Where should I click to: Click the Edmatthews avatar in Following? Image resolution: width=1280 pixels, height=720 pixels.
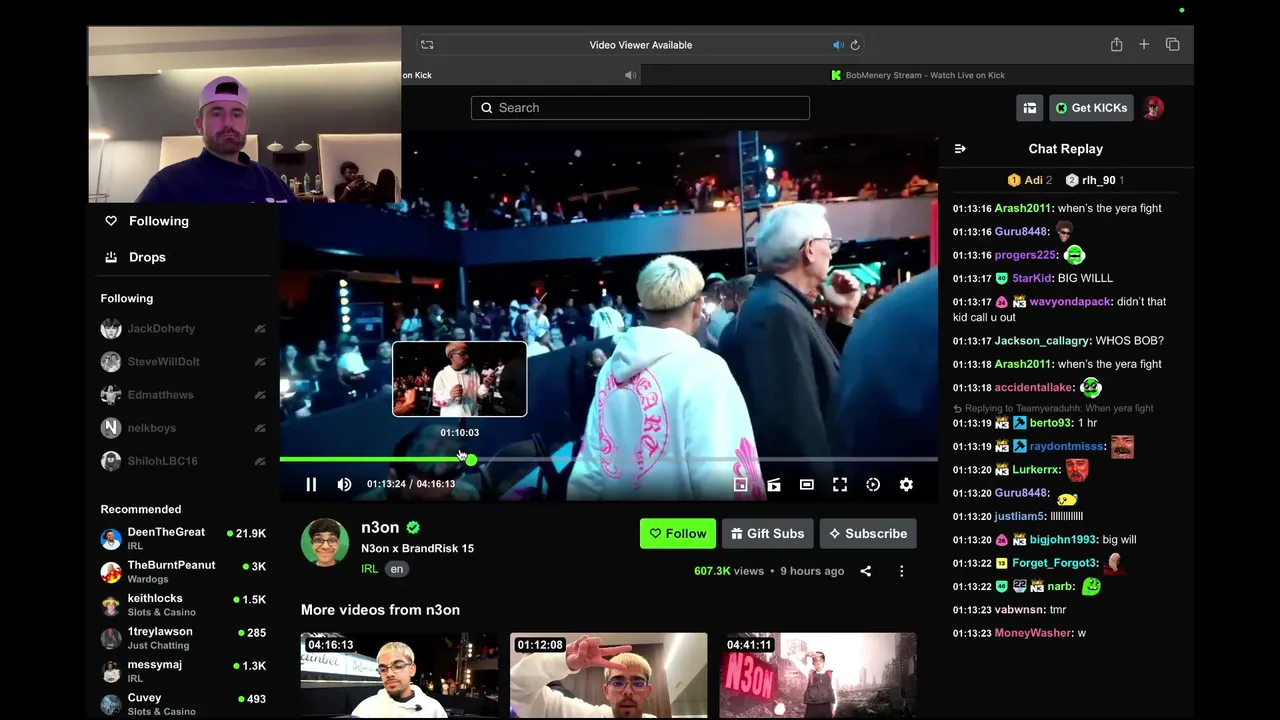111,395
